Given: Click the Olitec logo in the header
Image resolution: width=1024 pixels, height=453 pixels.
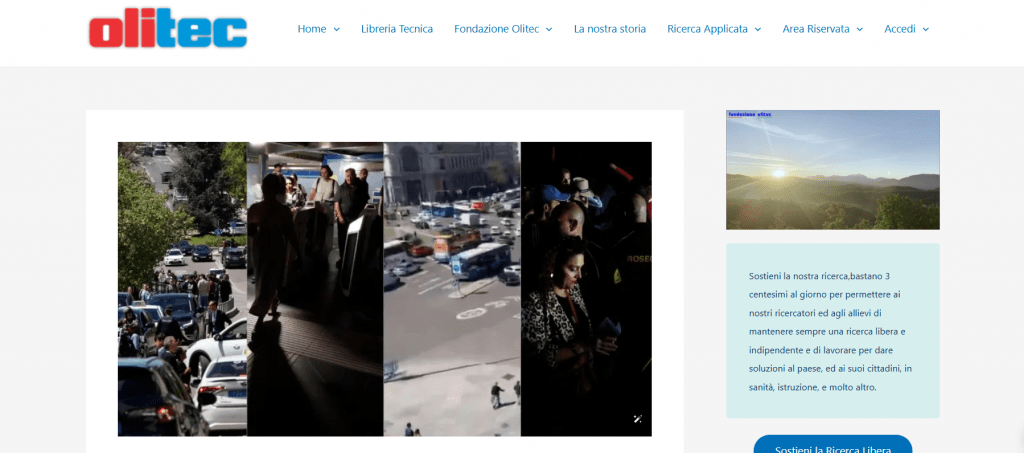Looking at the screenshot, I should [x=167, y=30].
